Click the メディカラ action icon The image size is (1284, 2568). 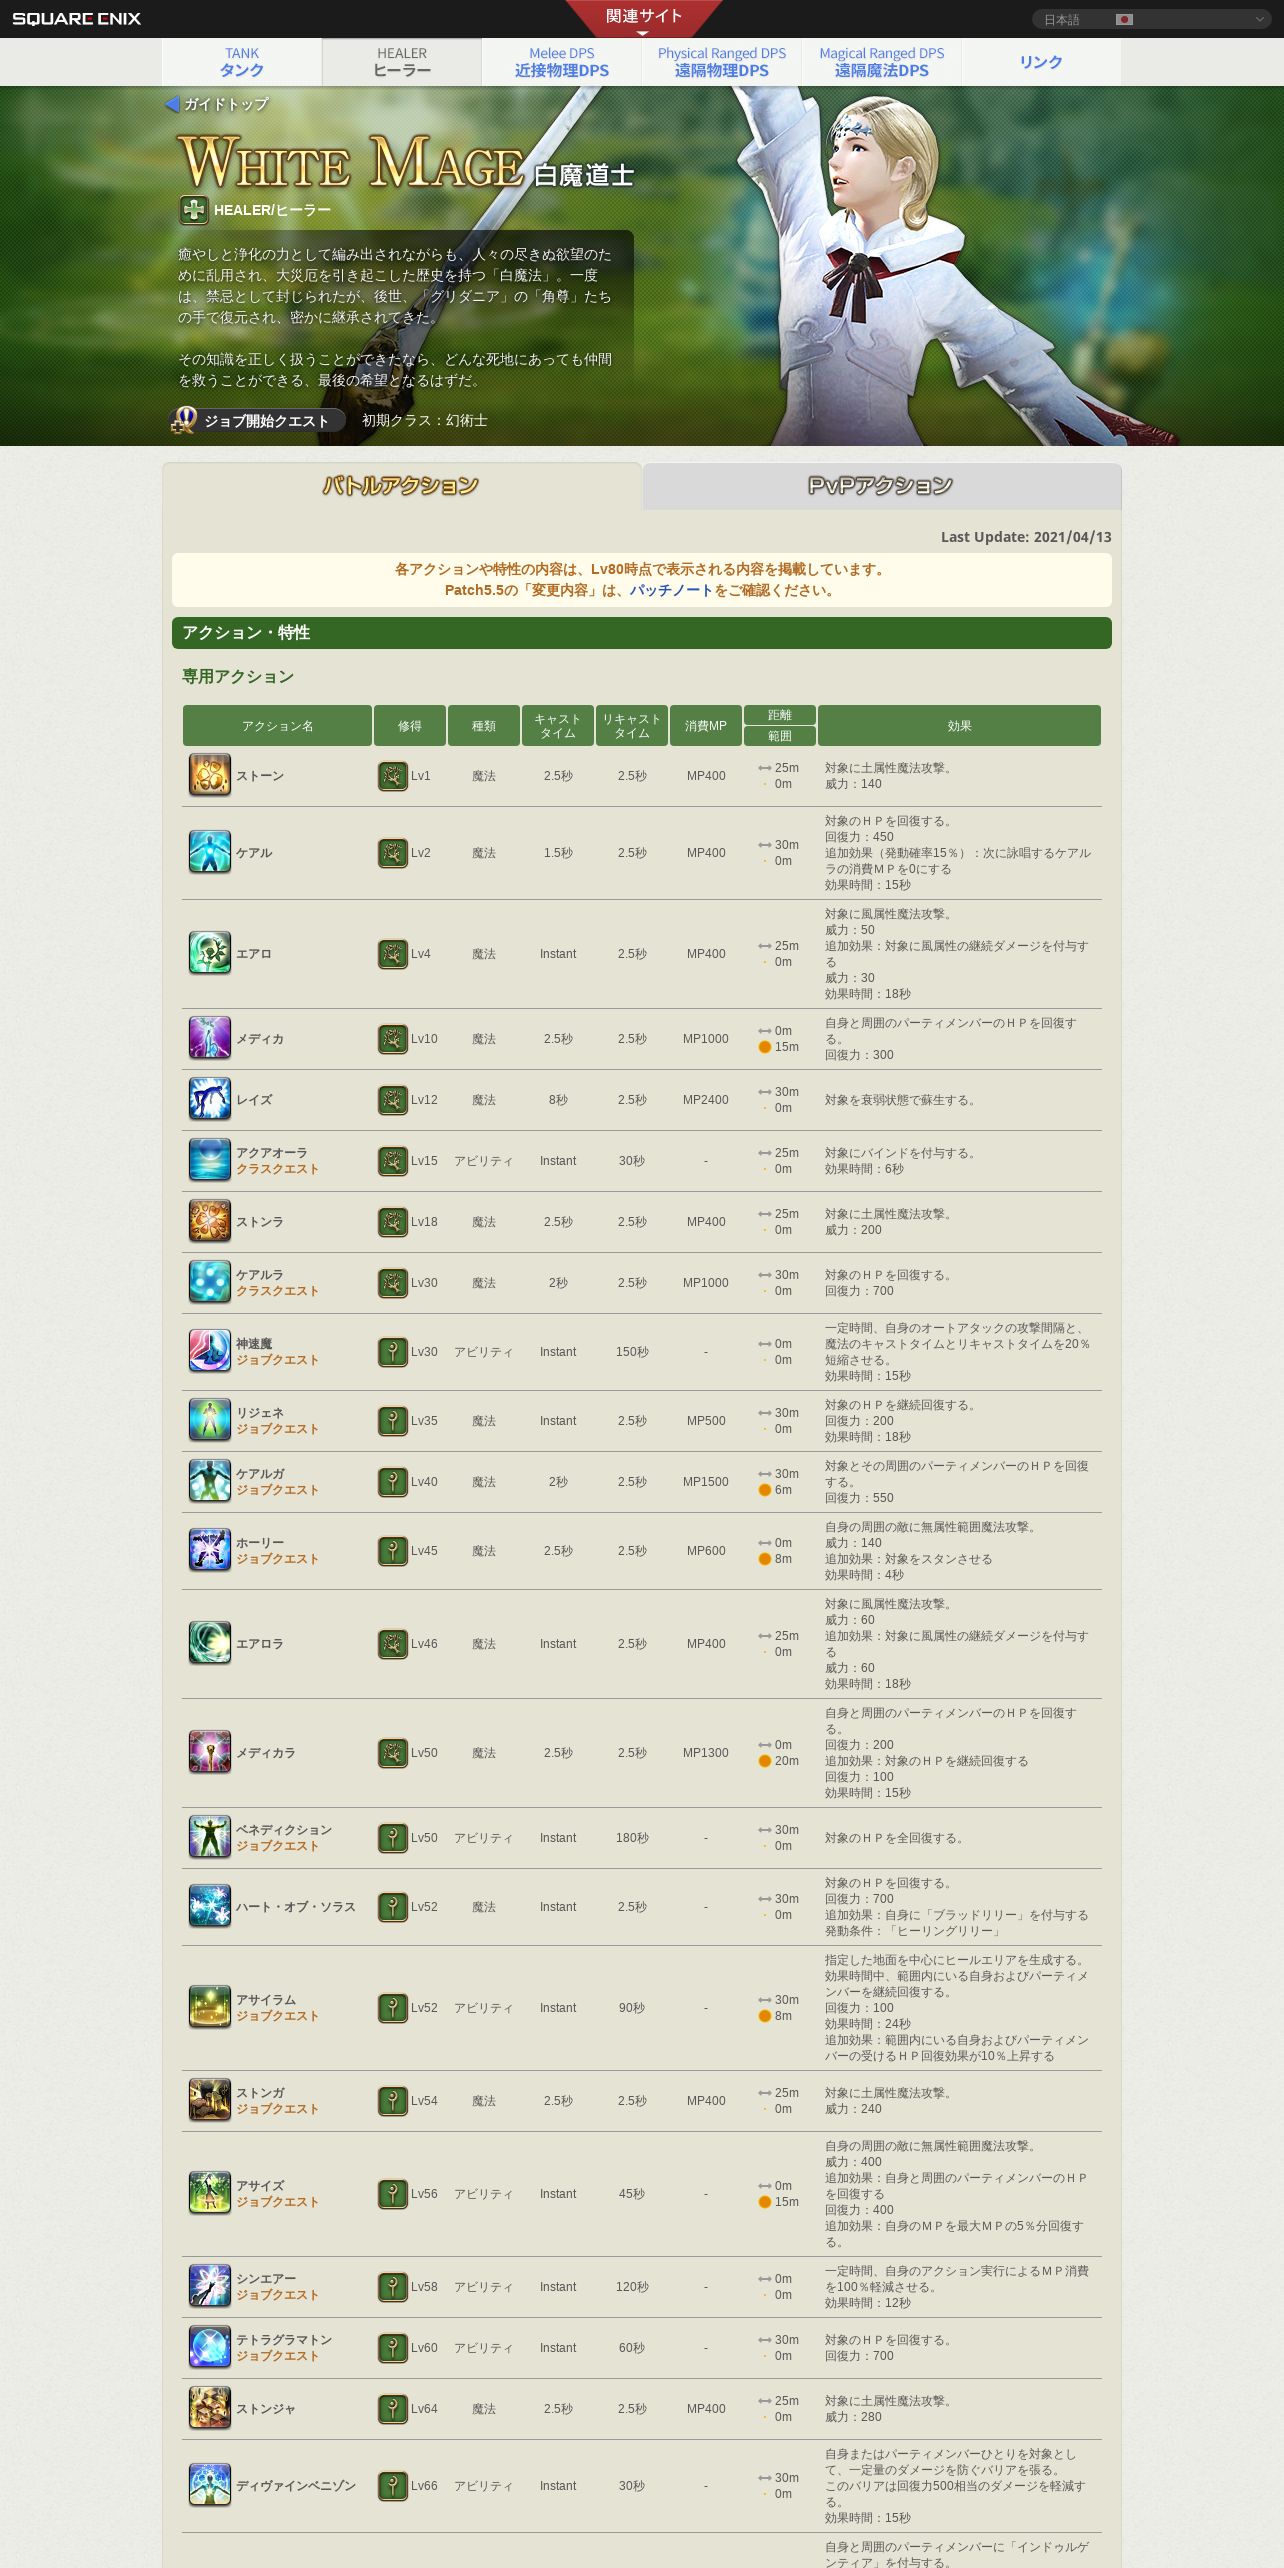pos(210,1752)
